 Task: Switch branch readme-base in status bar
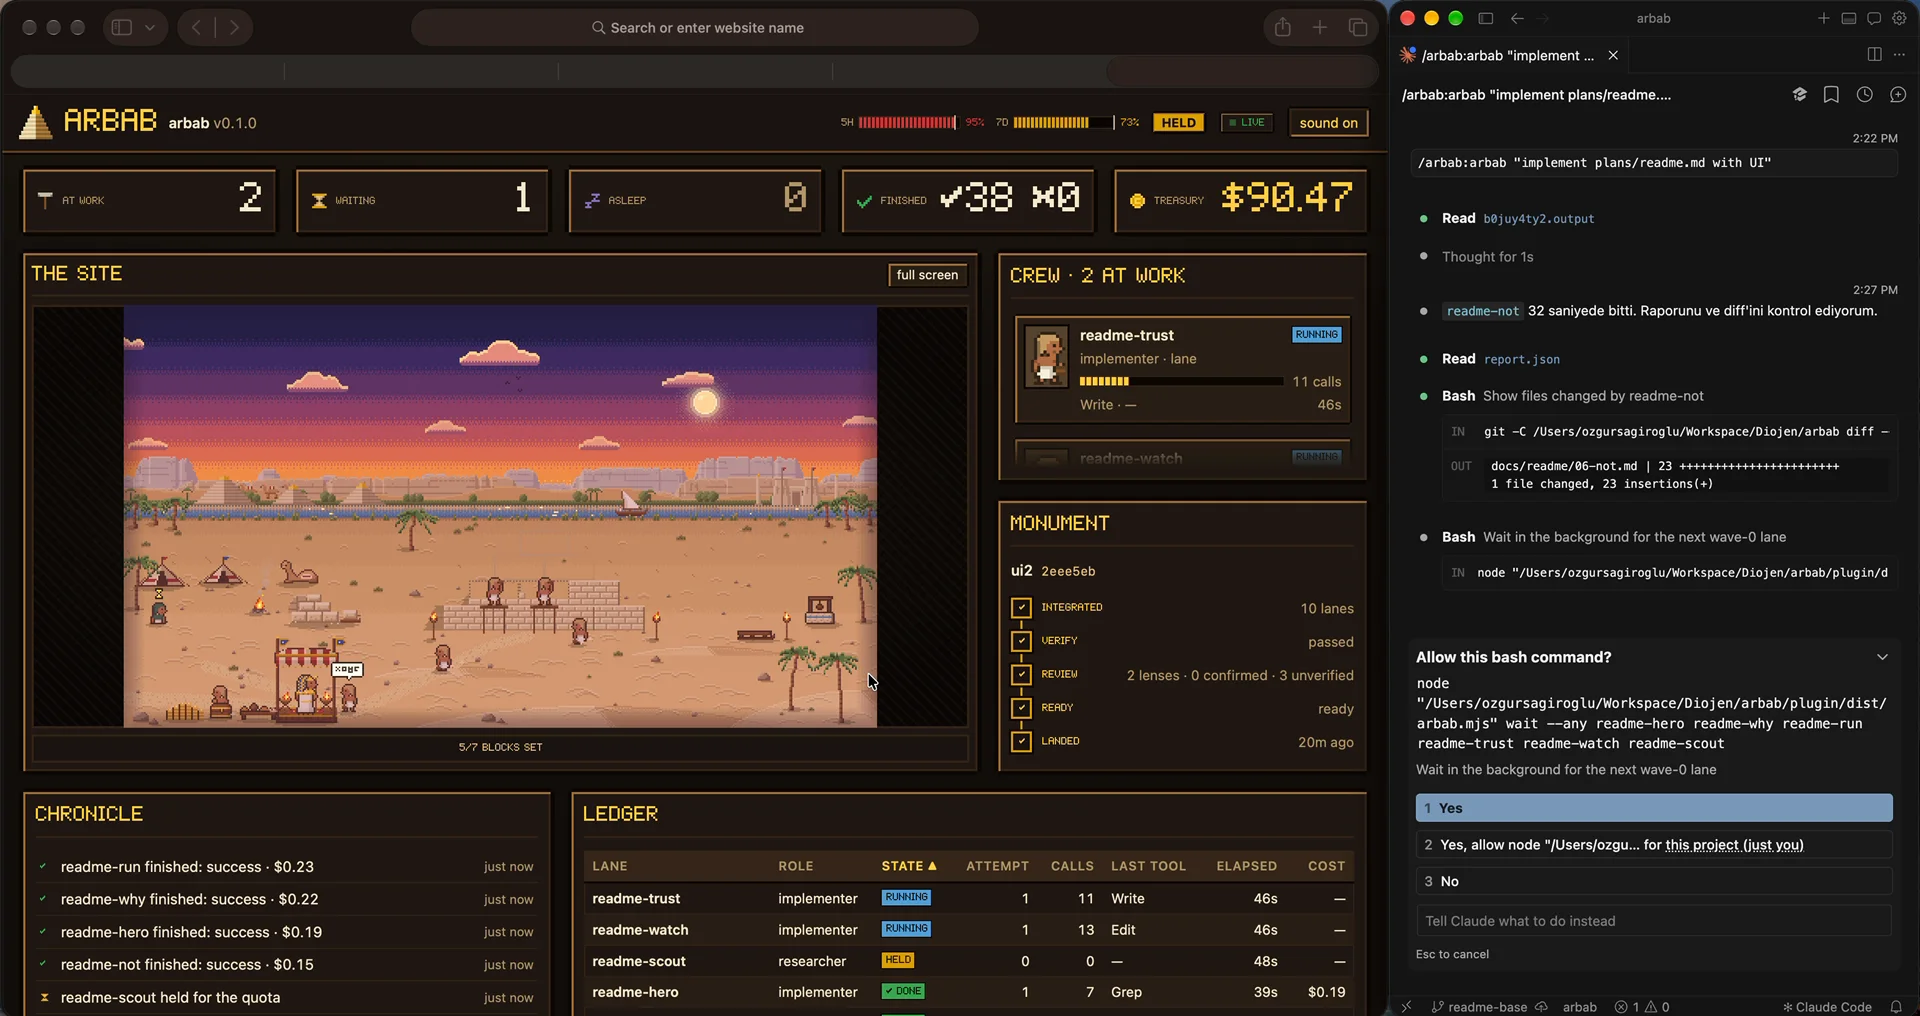coord(1479,1007)
